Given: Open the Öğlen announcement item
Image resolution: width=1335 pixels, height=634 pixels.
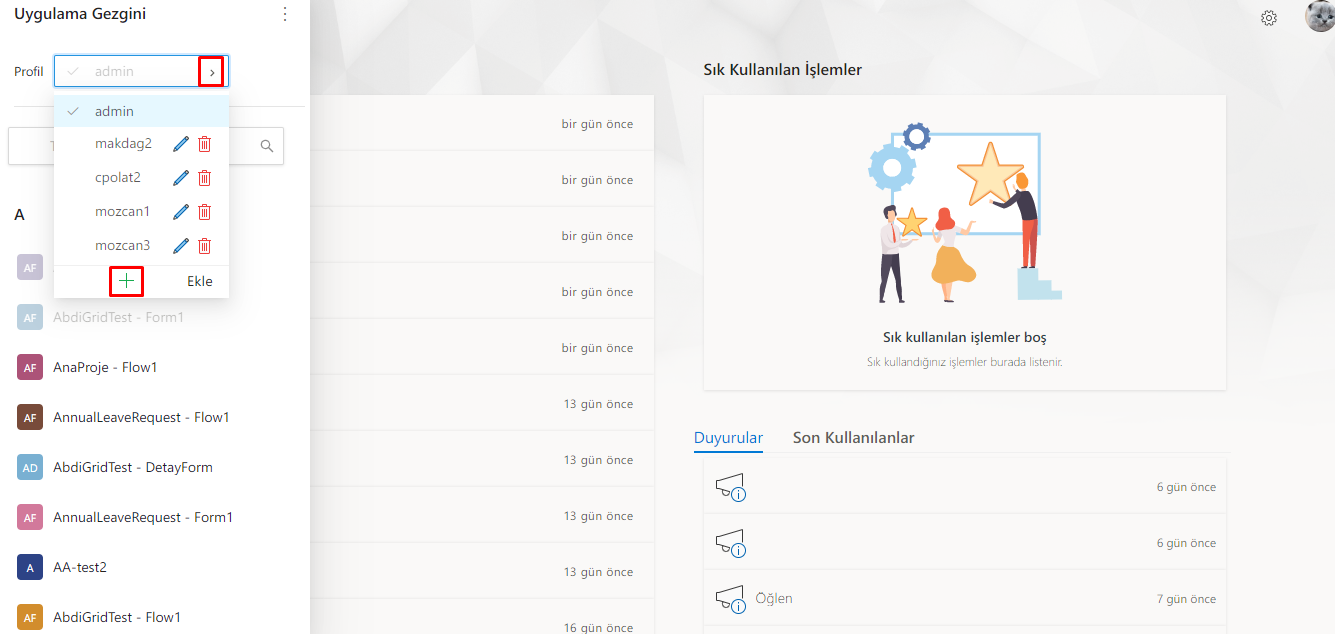Looking at the screenshot, I should [773, 599].
